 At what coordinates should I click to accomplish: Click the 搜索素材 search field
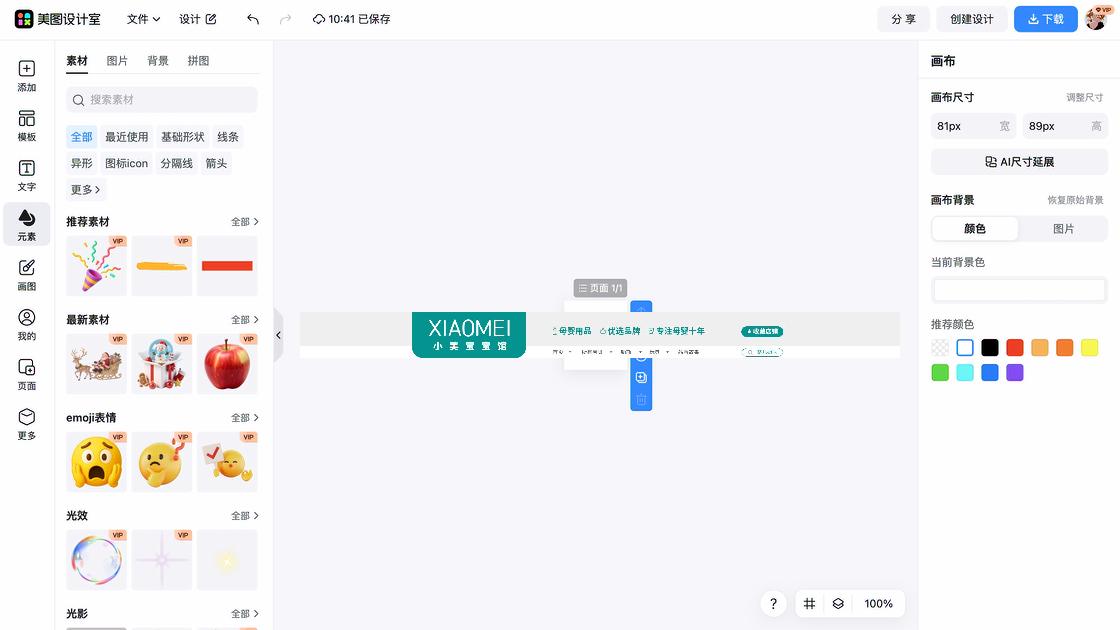point(162,100)
